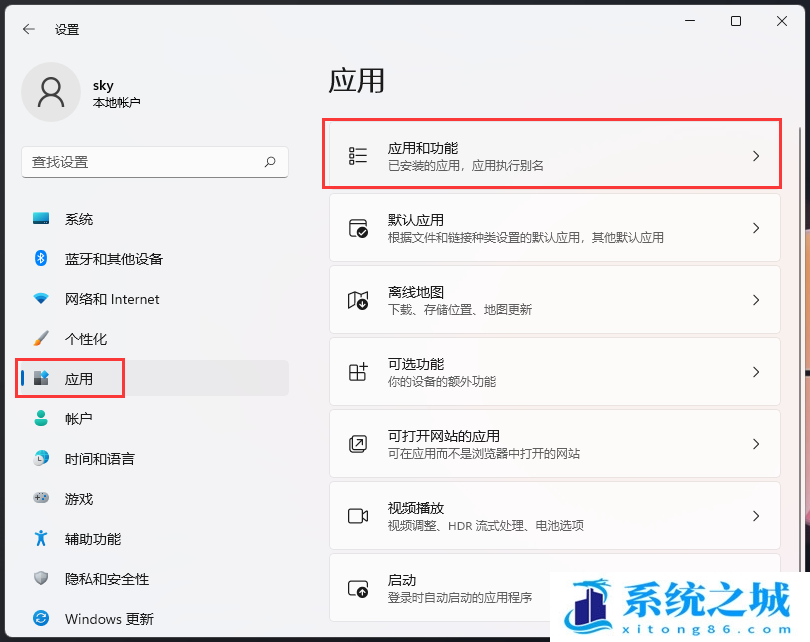Click 登录时自动启动的应用程序 description
Screen dimensions: 810x642
[x=460, y=598]
